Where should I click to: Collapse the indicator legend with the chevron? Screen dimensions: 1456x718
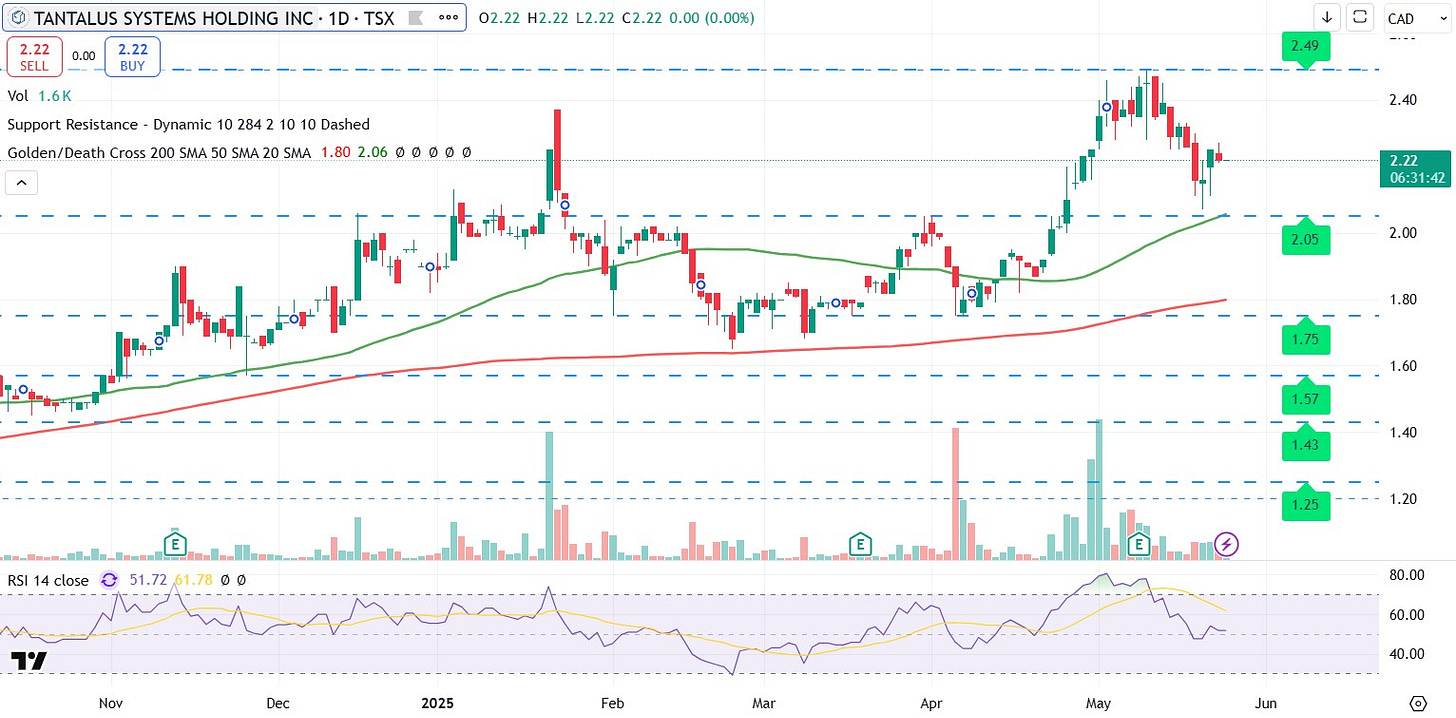pyautogui.click(x=20, y=182)
